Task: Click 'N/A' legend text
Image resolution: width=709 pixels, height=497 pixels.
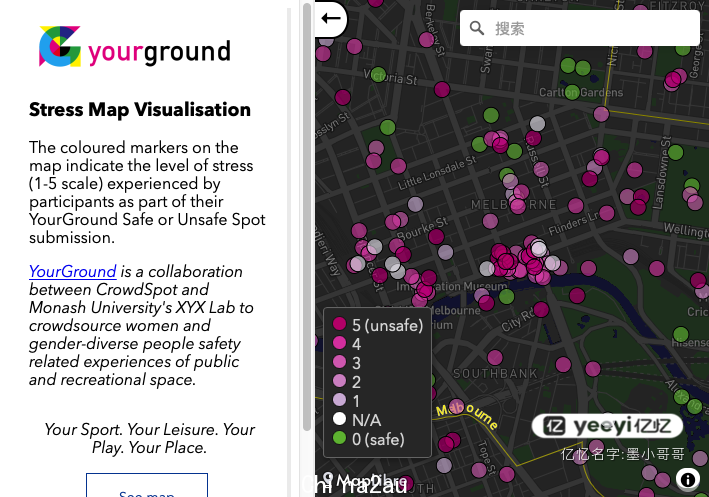Action: [x=366, y=420]
